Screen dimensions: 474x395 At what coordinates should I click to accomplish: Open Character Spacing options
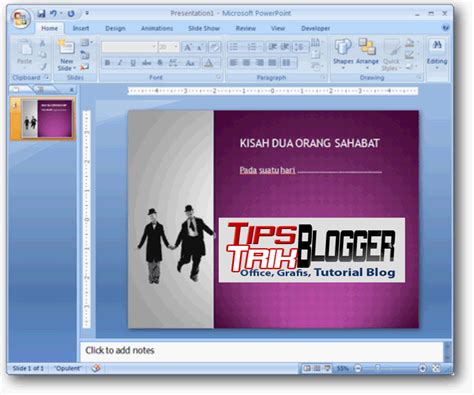point(173,63)
